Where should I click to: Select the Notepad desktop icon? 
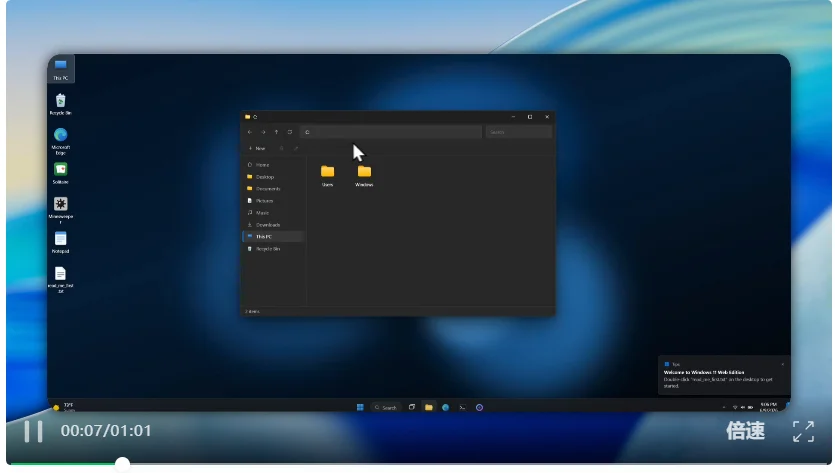click(x=60, y=243)
